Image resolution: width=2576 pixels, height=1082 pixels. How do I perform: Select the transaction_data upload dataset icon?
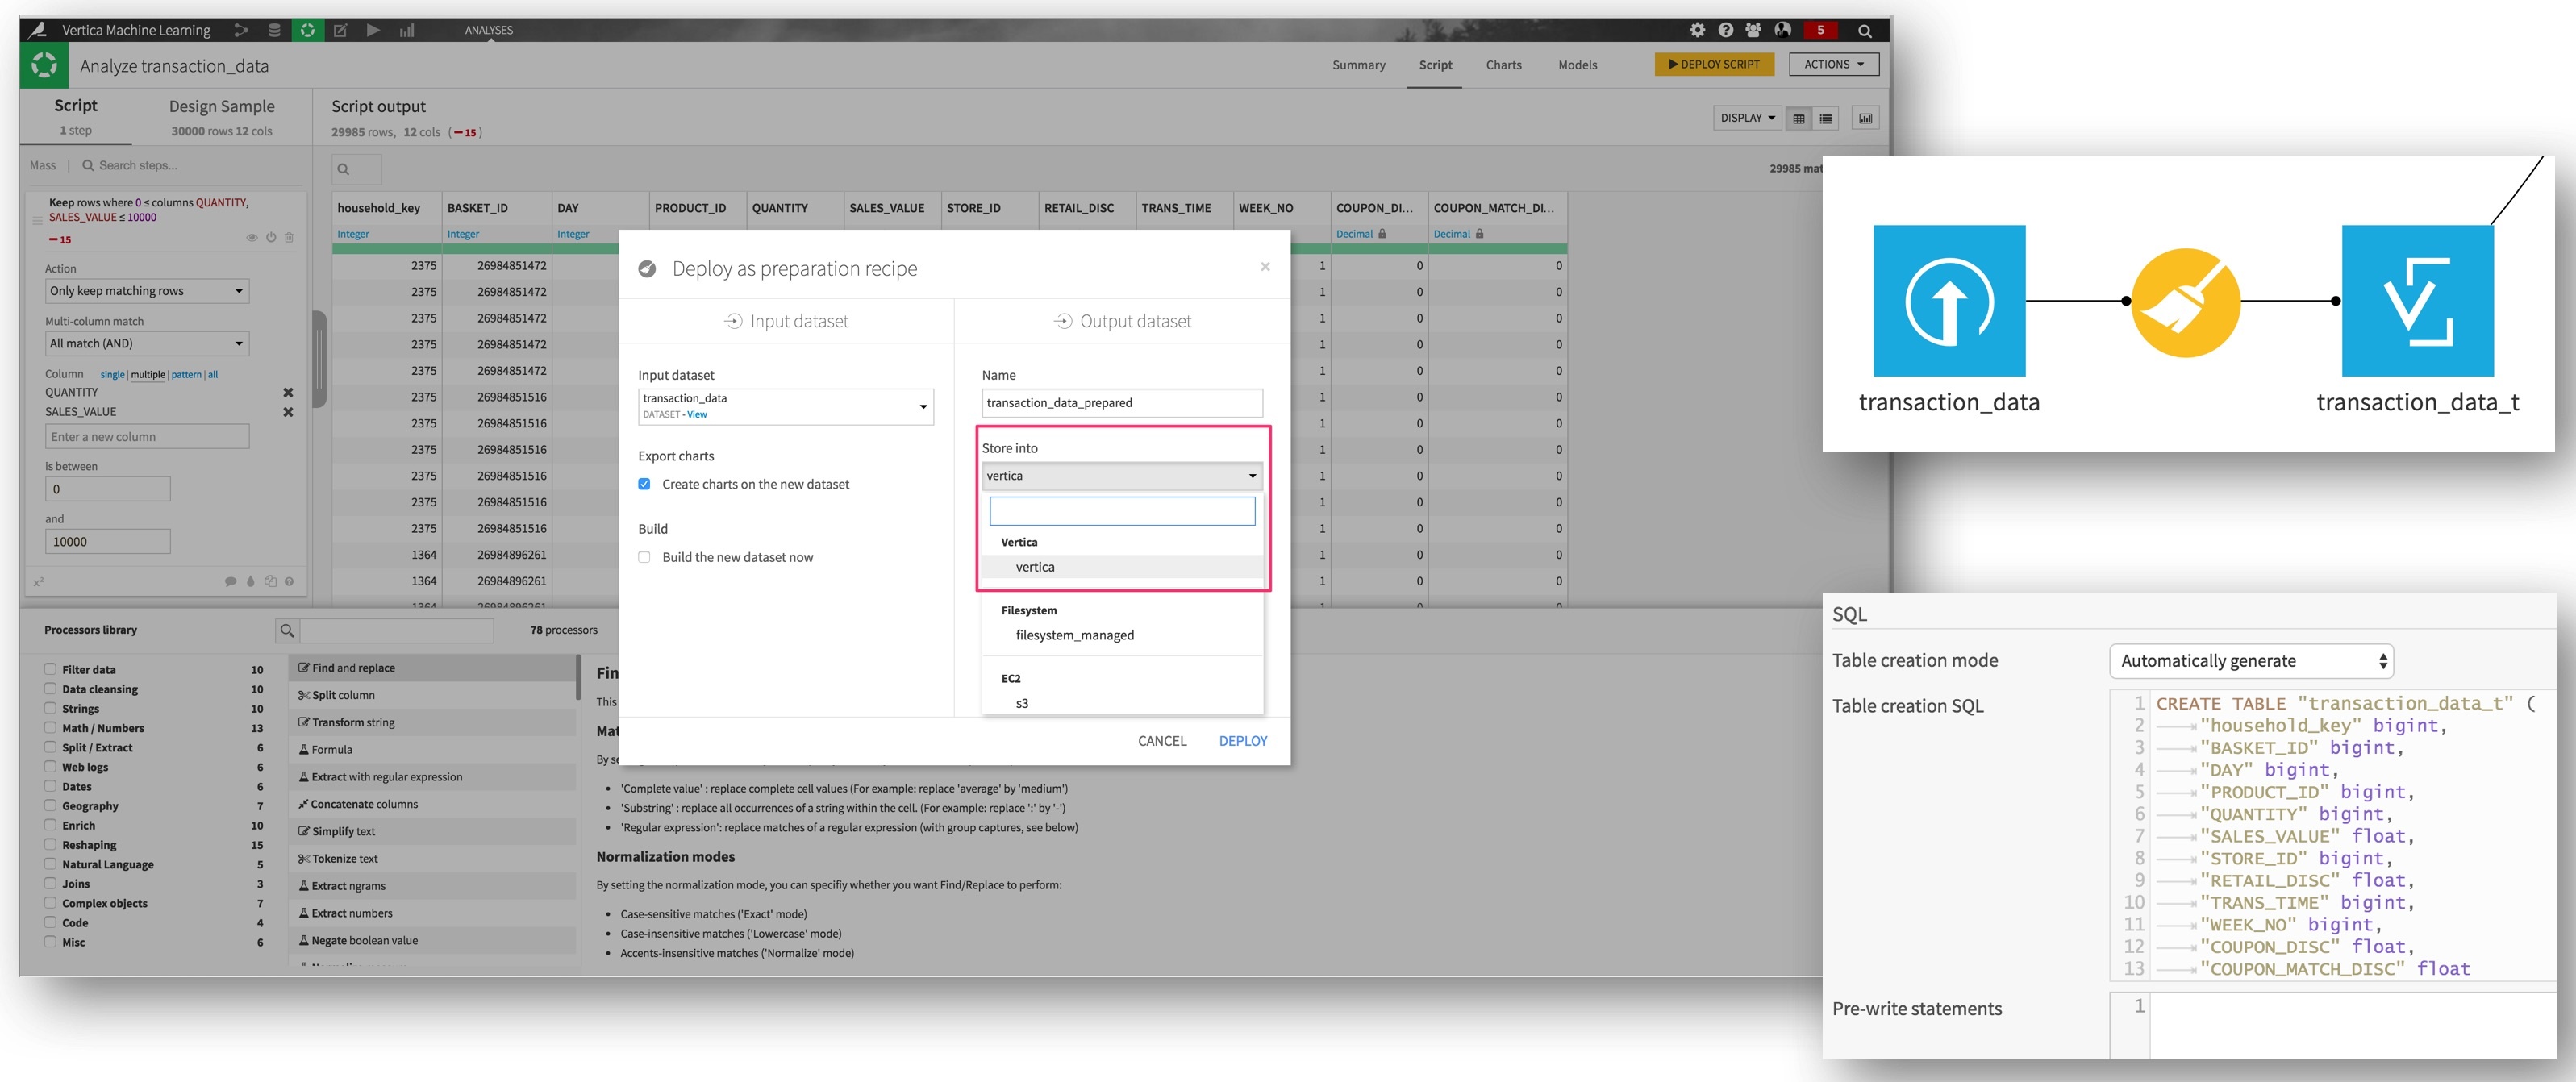pyautogui.click(x=1949, y=300)
